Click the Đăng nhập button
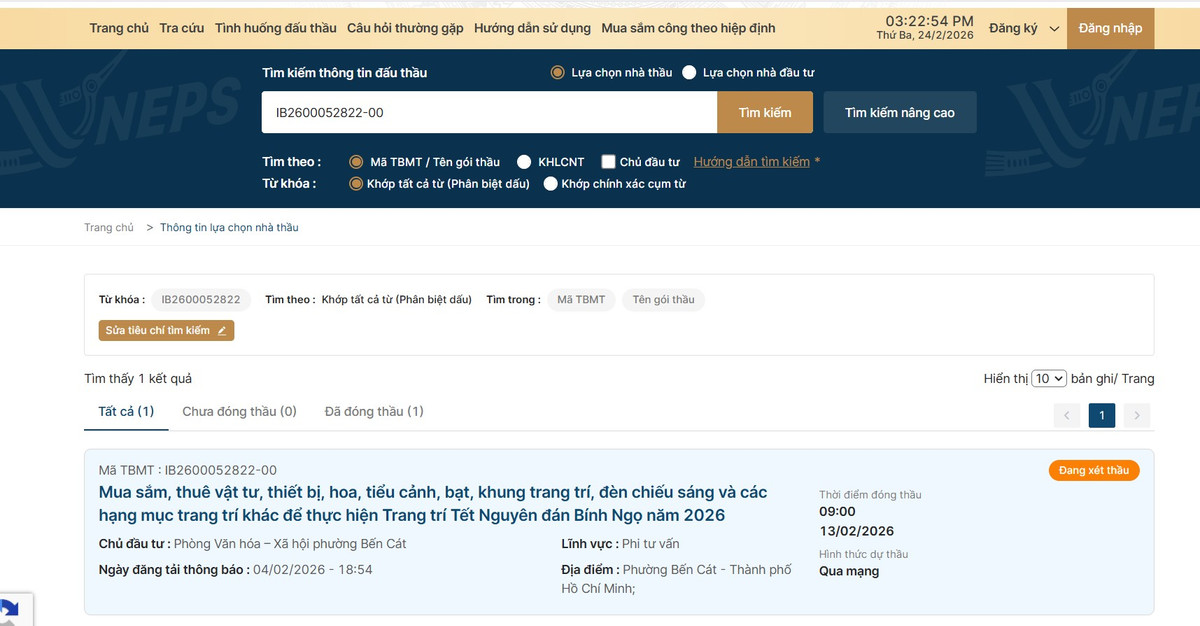The image size is (1200, 626). pyautogui.click(x=1110, y=28)
